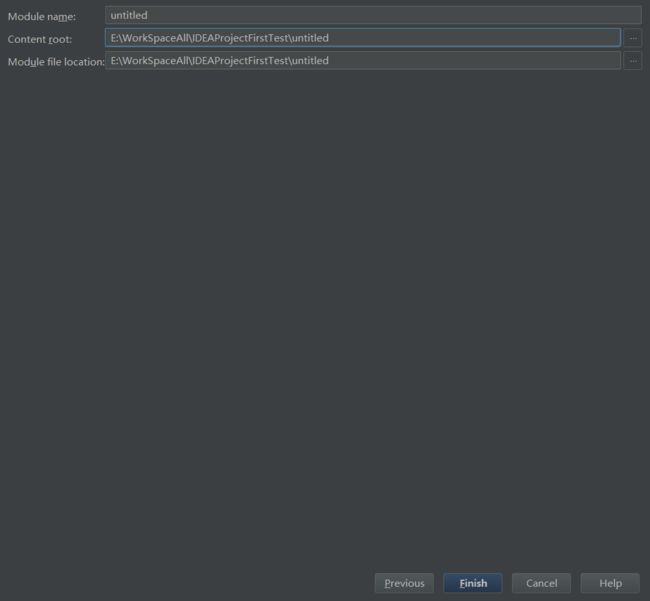The height and width of the screenshot is (601, 650).
Task: Click the 'Module name:' label
Action: click(x=42, y=17)
